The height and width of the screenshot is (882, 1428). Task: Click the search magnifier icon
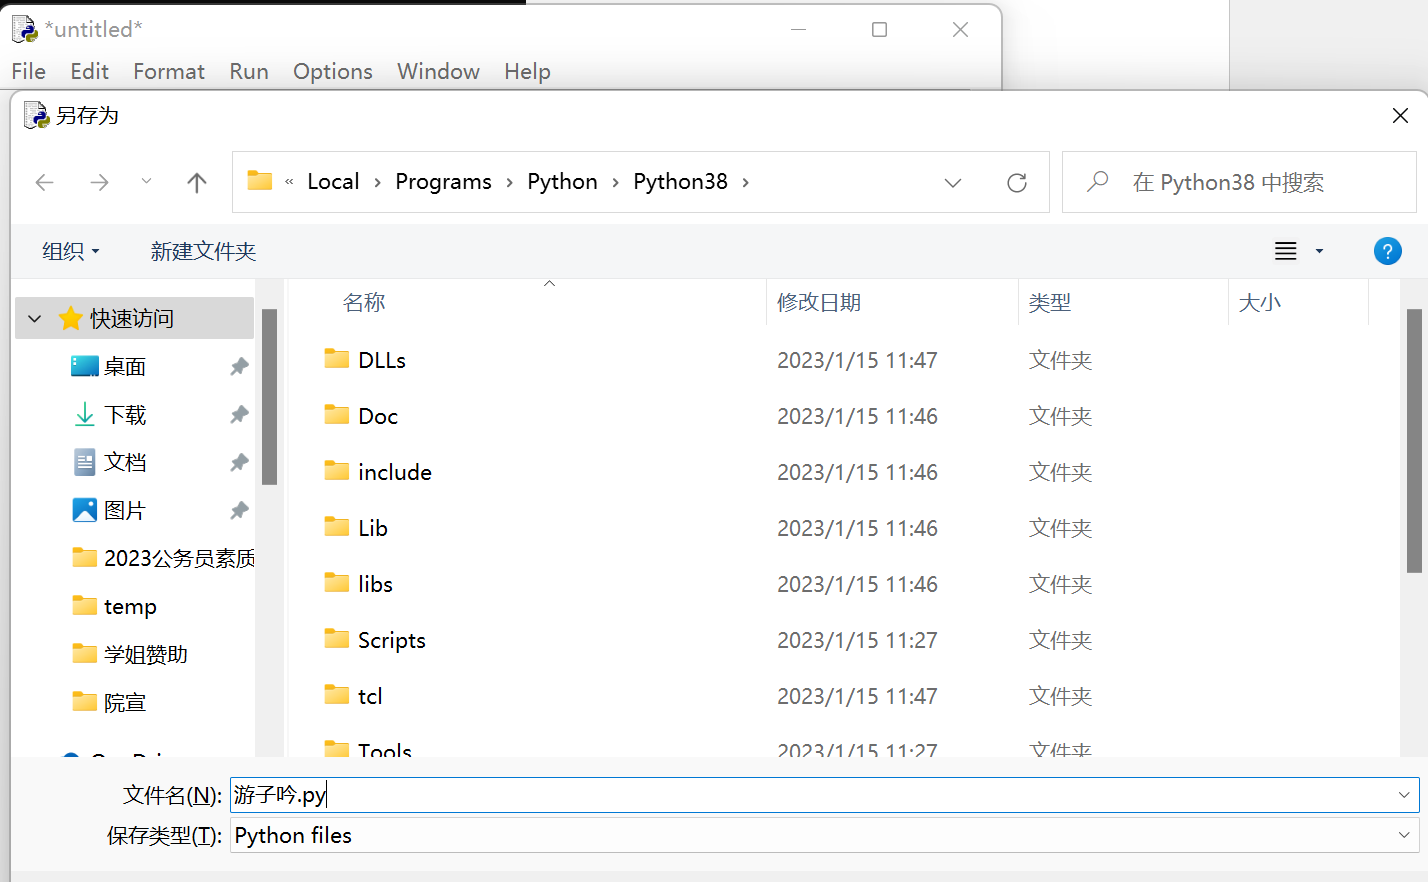[x=1097, y=182]
